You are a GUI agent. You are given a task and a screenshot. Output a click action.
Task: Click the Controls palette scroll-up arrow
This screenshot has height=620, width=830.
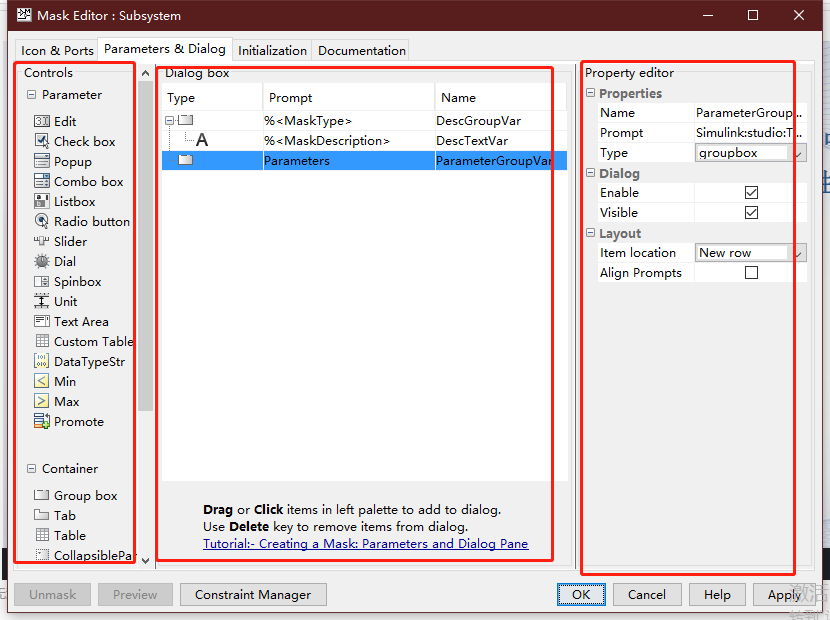(146, 73)
